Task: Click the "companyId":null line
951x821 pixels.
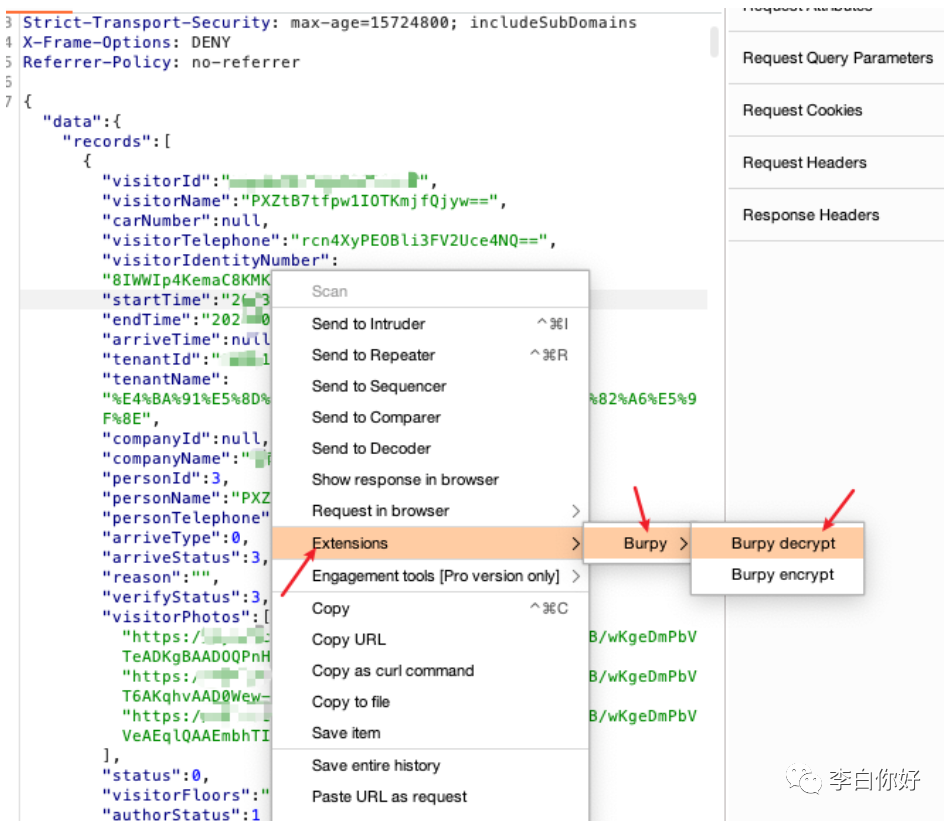Action: (185, 439)
